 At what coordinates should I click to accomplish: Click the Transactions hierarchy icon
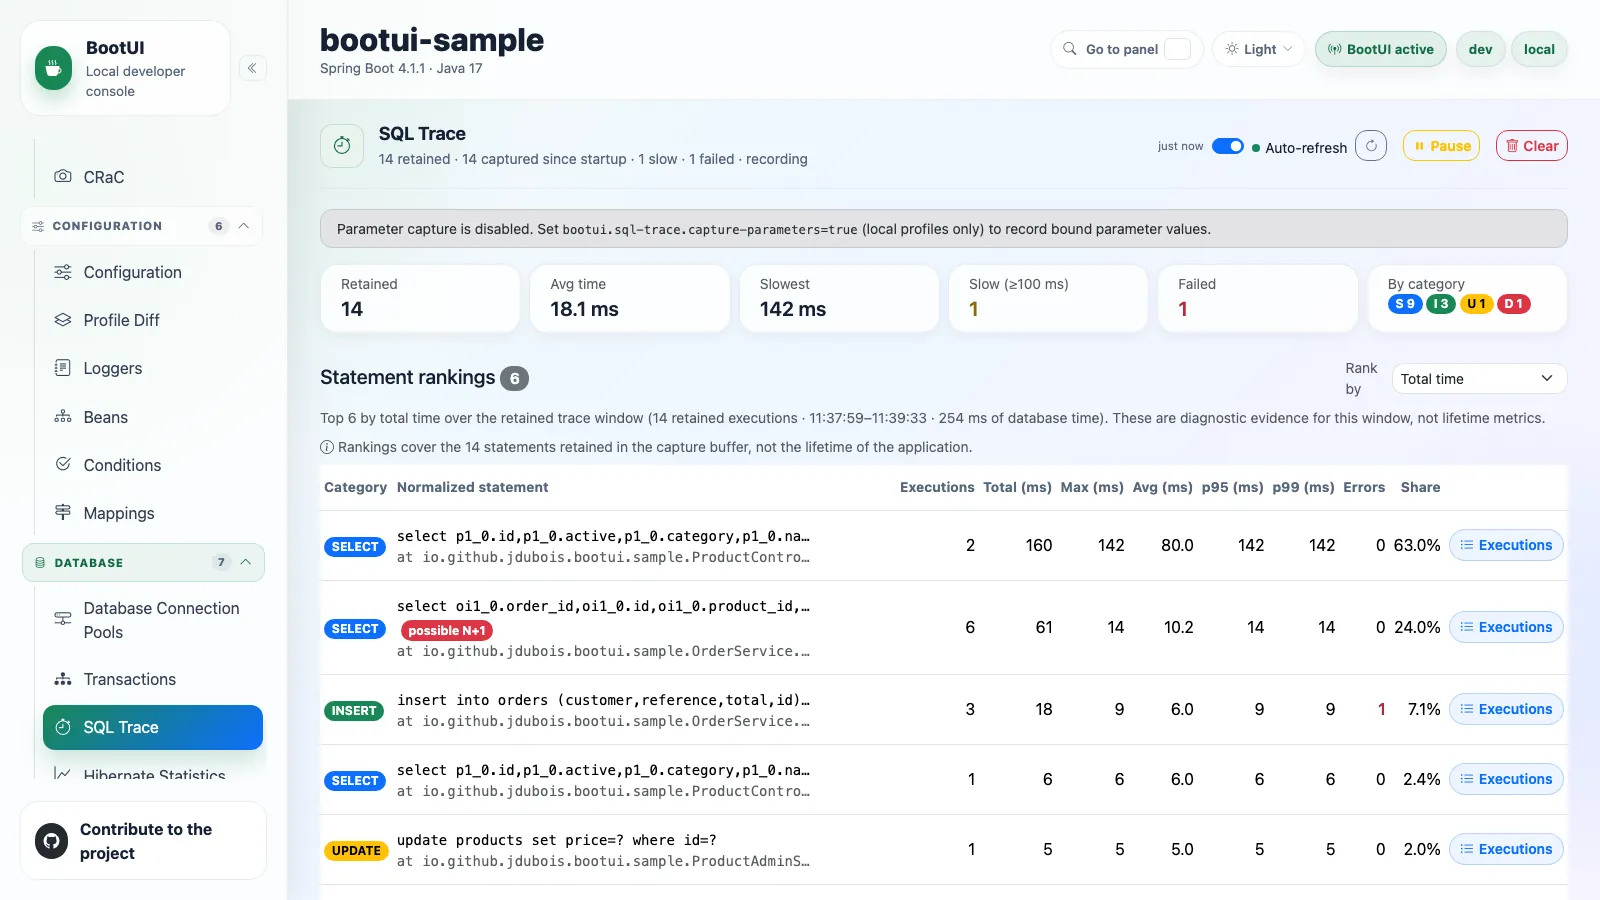click(63, 679)
